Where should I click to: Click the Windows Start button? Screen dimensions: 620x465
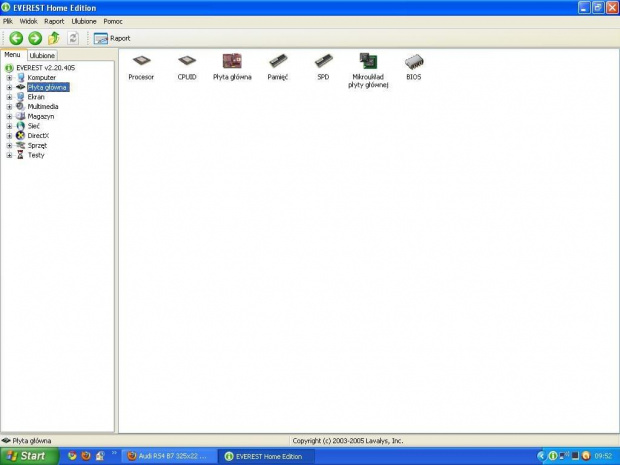(x=29, y=456)
